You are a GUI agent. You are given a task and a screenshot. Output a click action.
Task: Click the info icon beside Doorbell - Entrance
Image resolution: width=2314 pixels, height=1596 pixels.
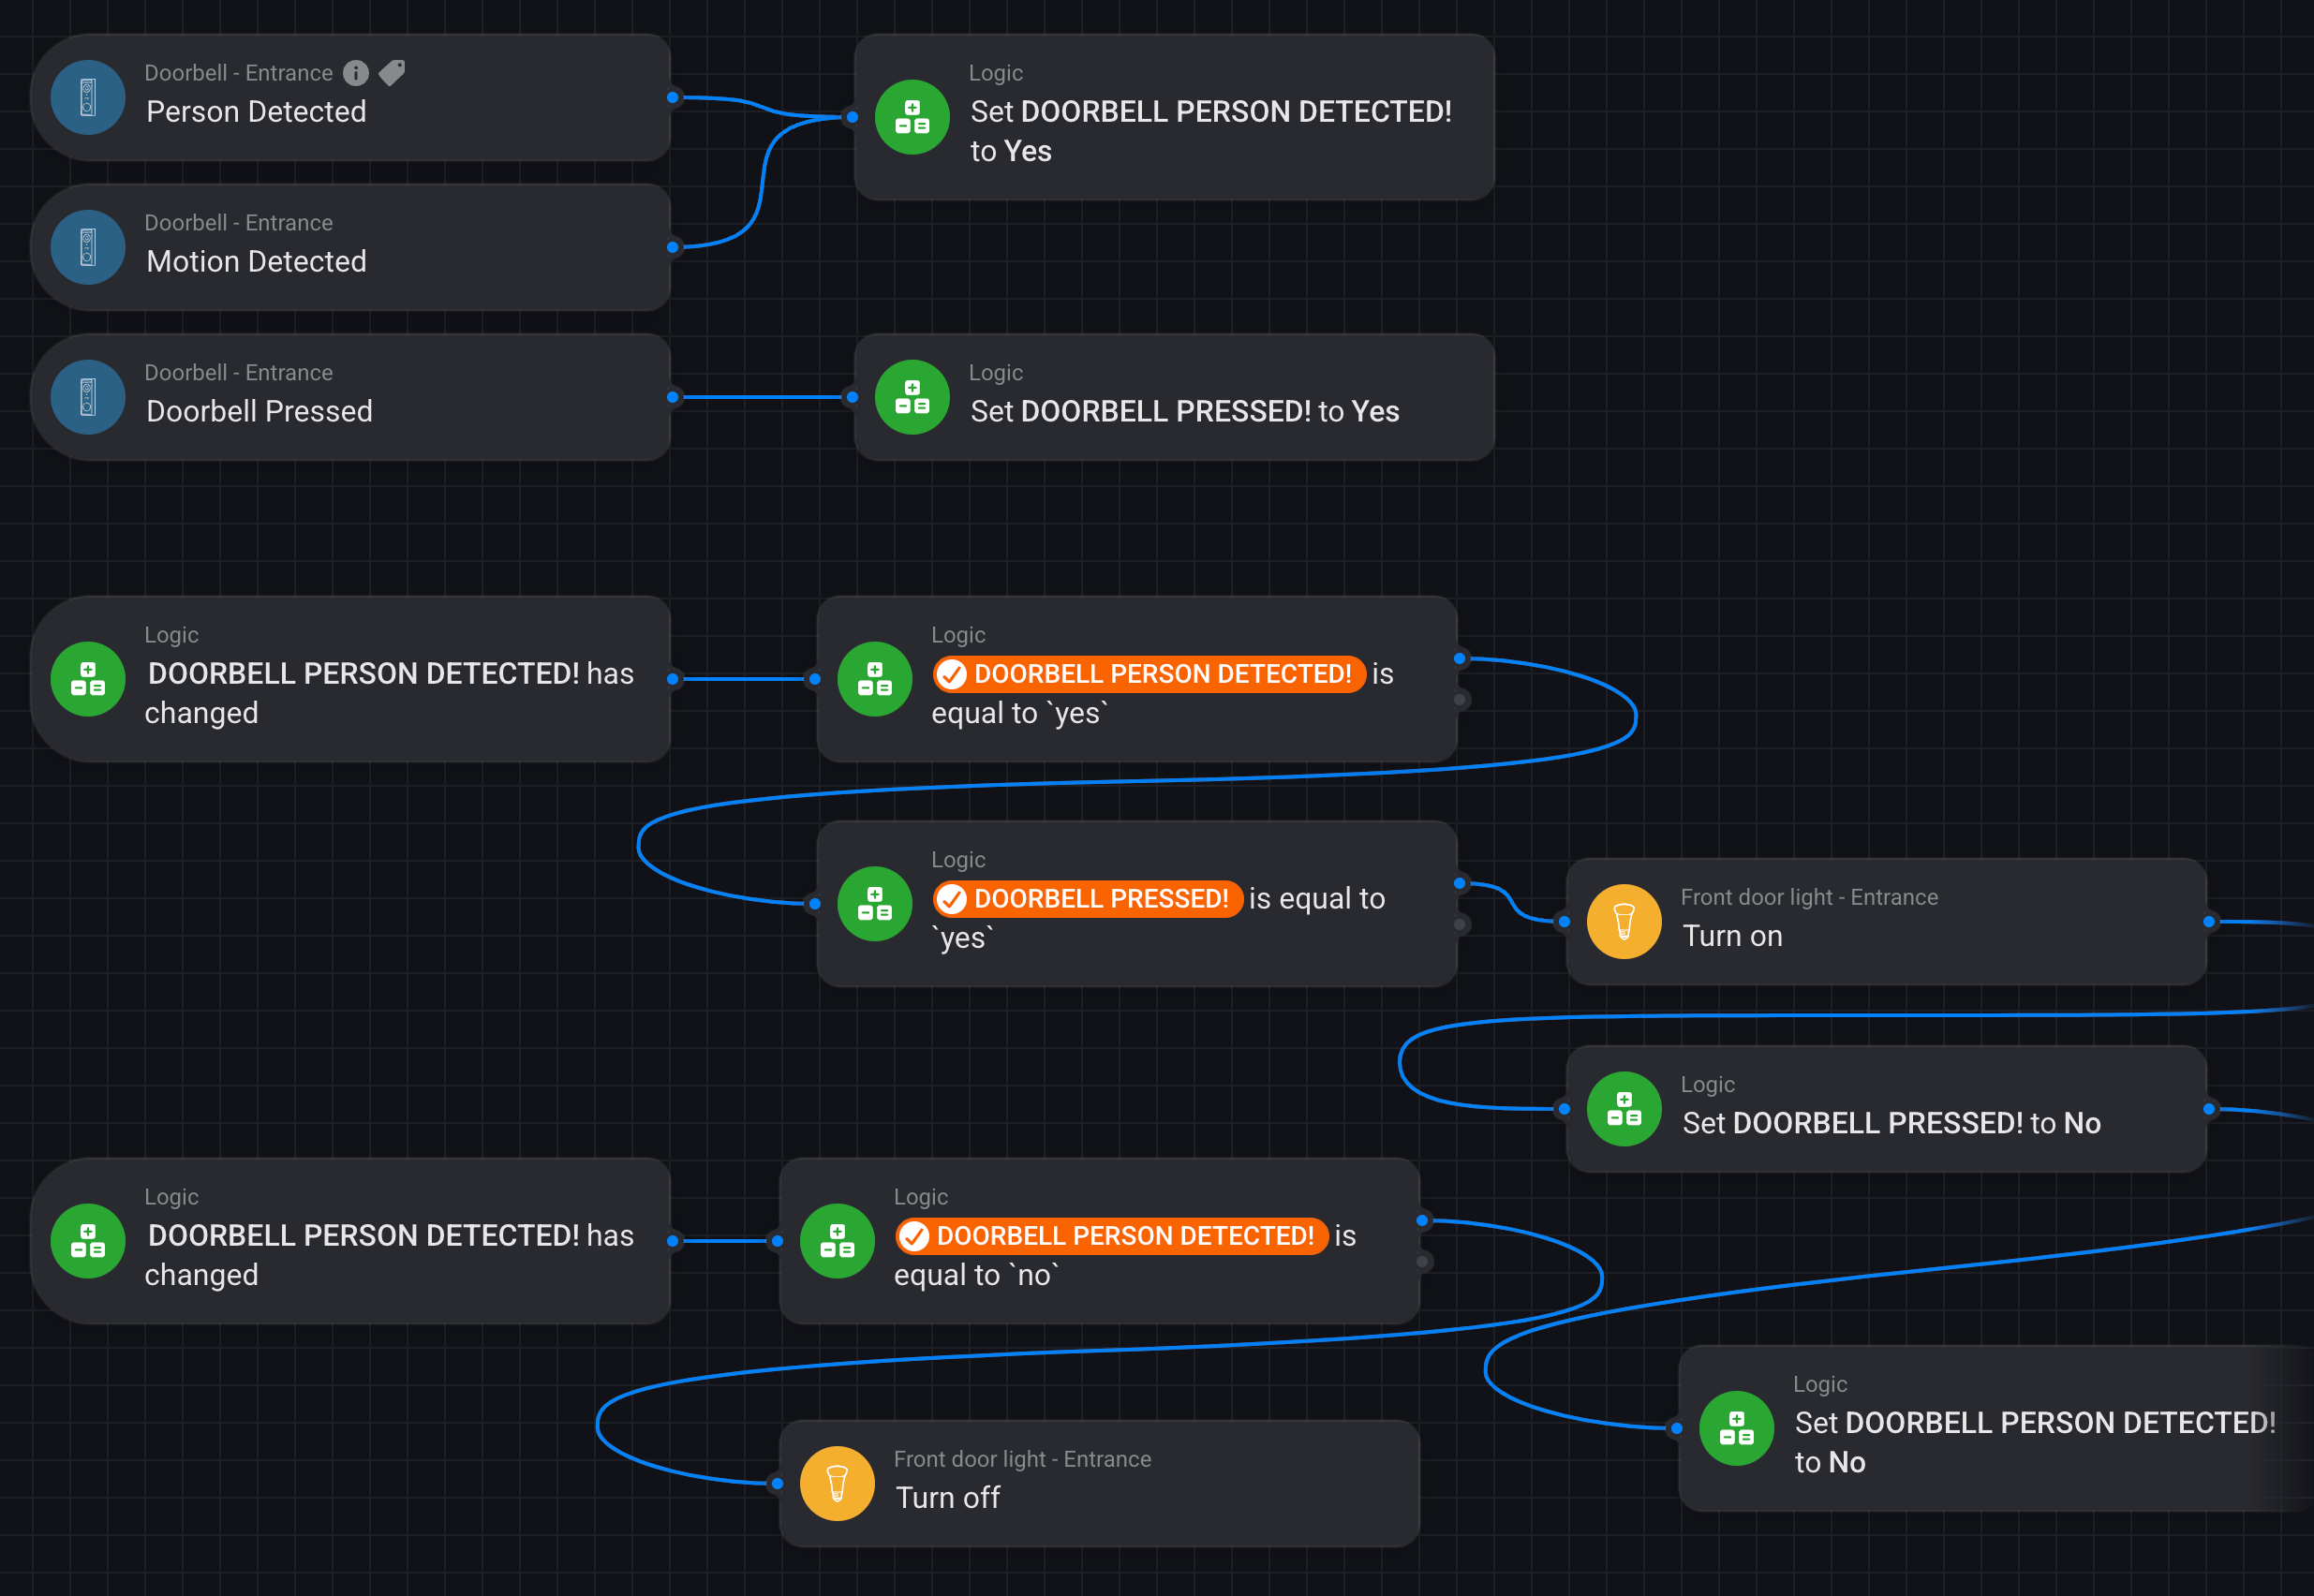pyautogui.click(x=356, y=73)
